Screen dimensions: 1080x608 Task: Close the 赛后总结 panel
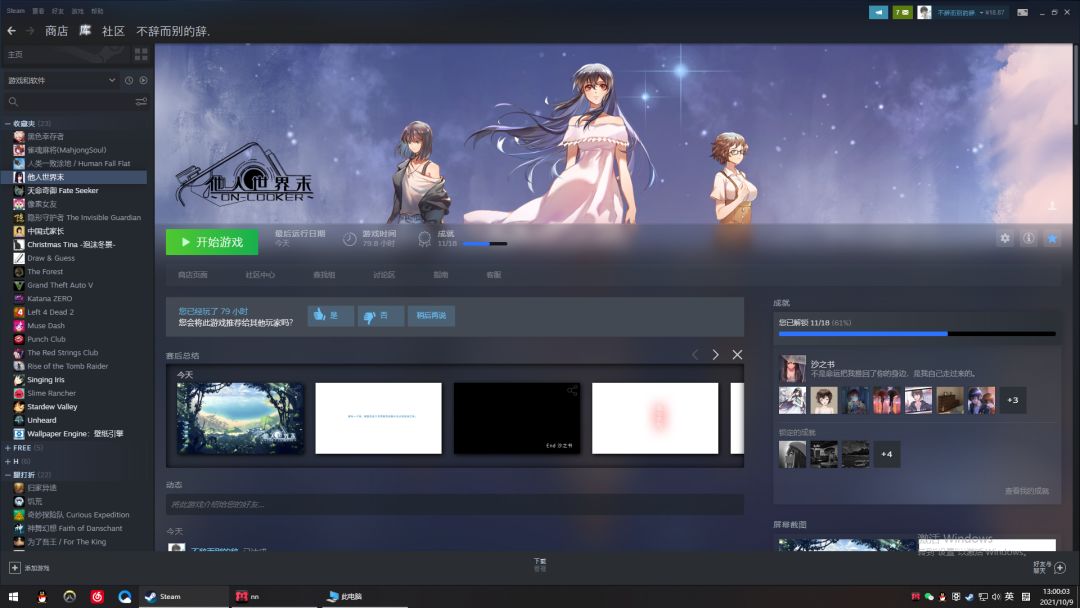(737, 354)
